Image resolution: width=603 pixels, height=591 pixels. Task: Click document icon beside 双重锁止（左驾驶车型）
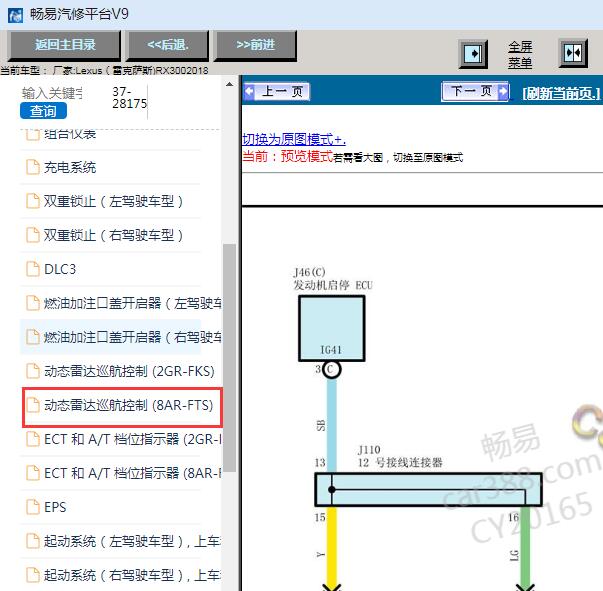33,201
